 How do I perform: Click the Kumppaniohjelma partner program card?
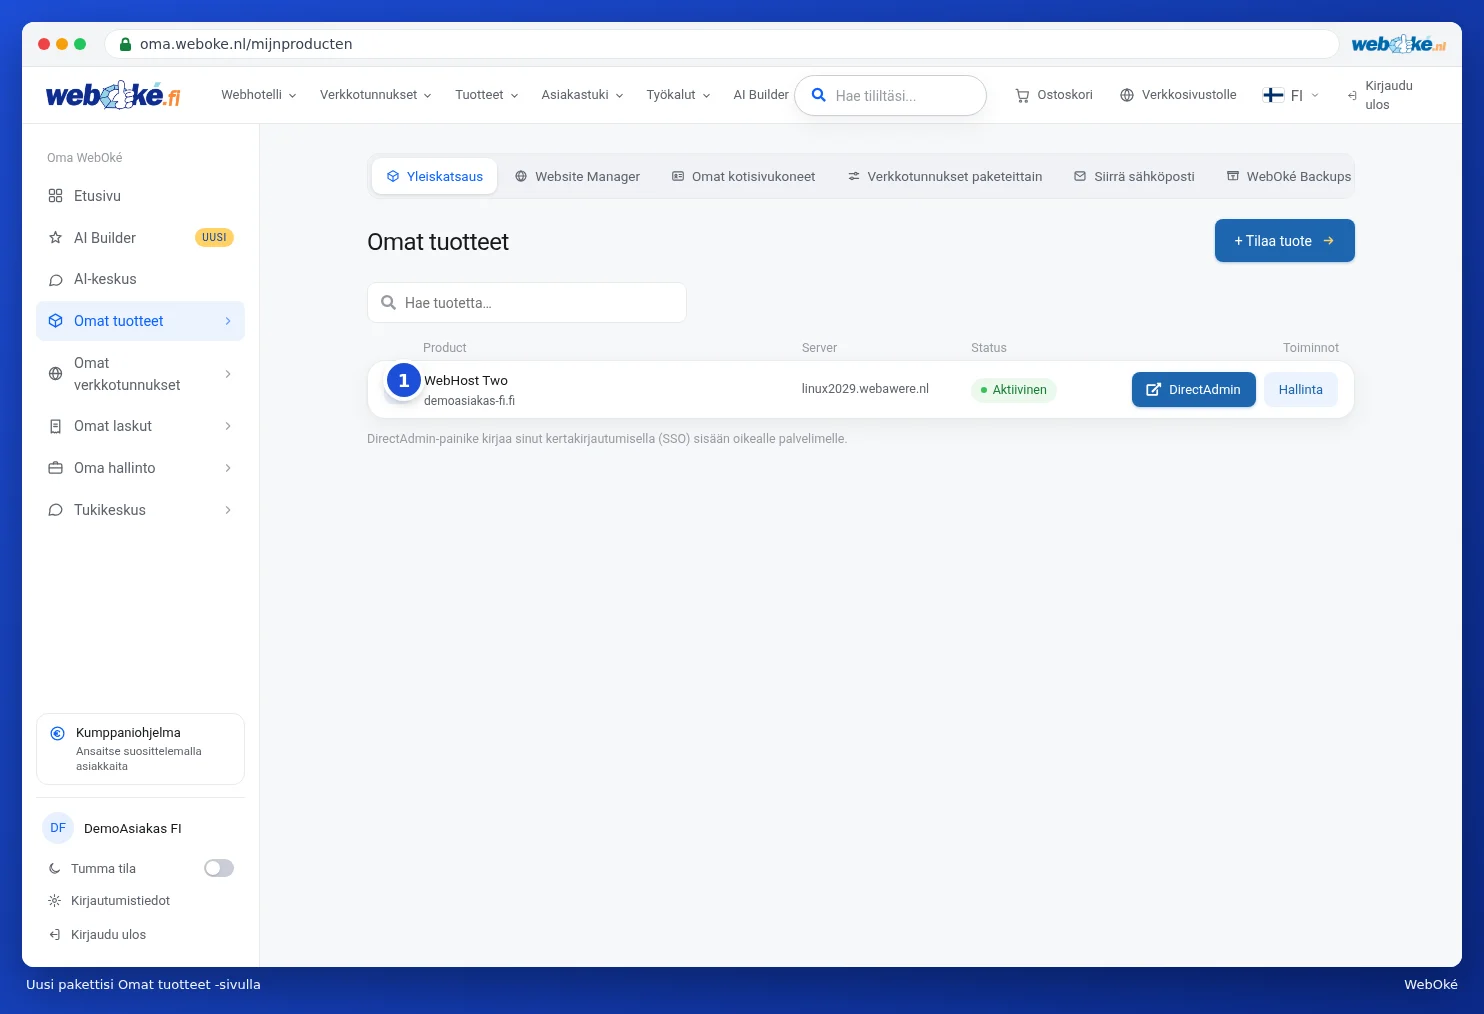pyautogui.click(x=140, y=749)
